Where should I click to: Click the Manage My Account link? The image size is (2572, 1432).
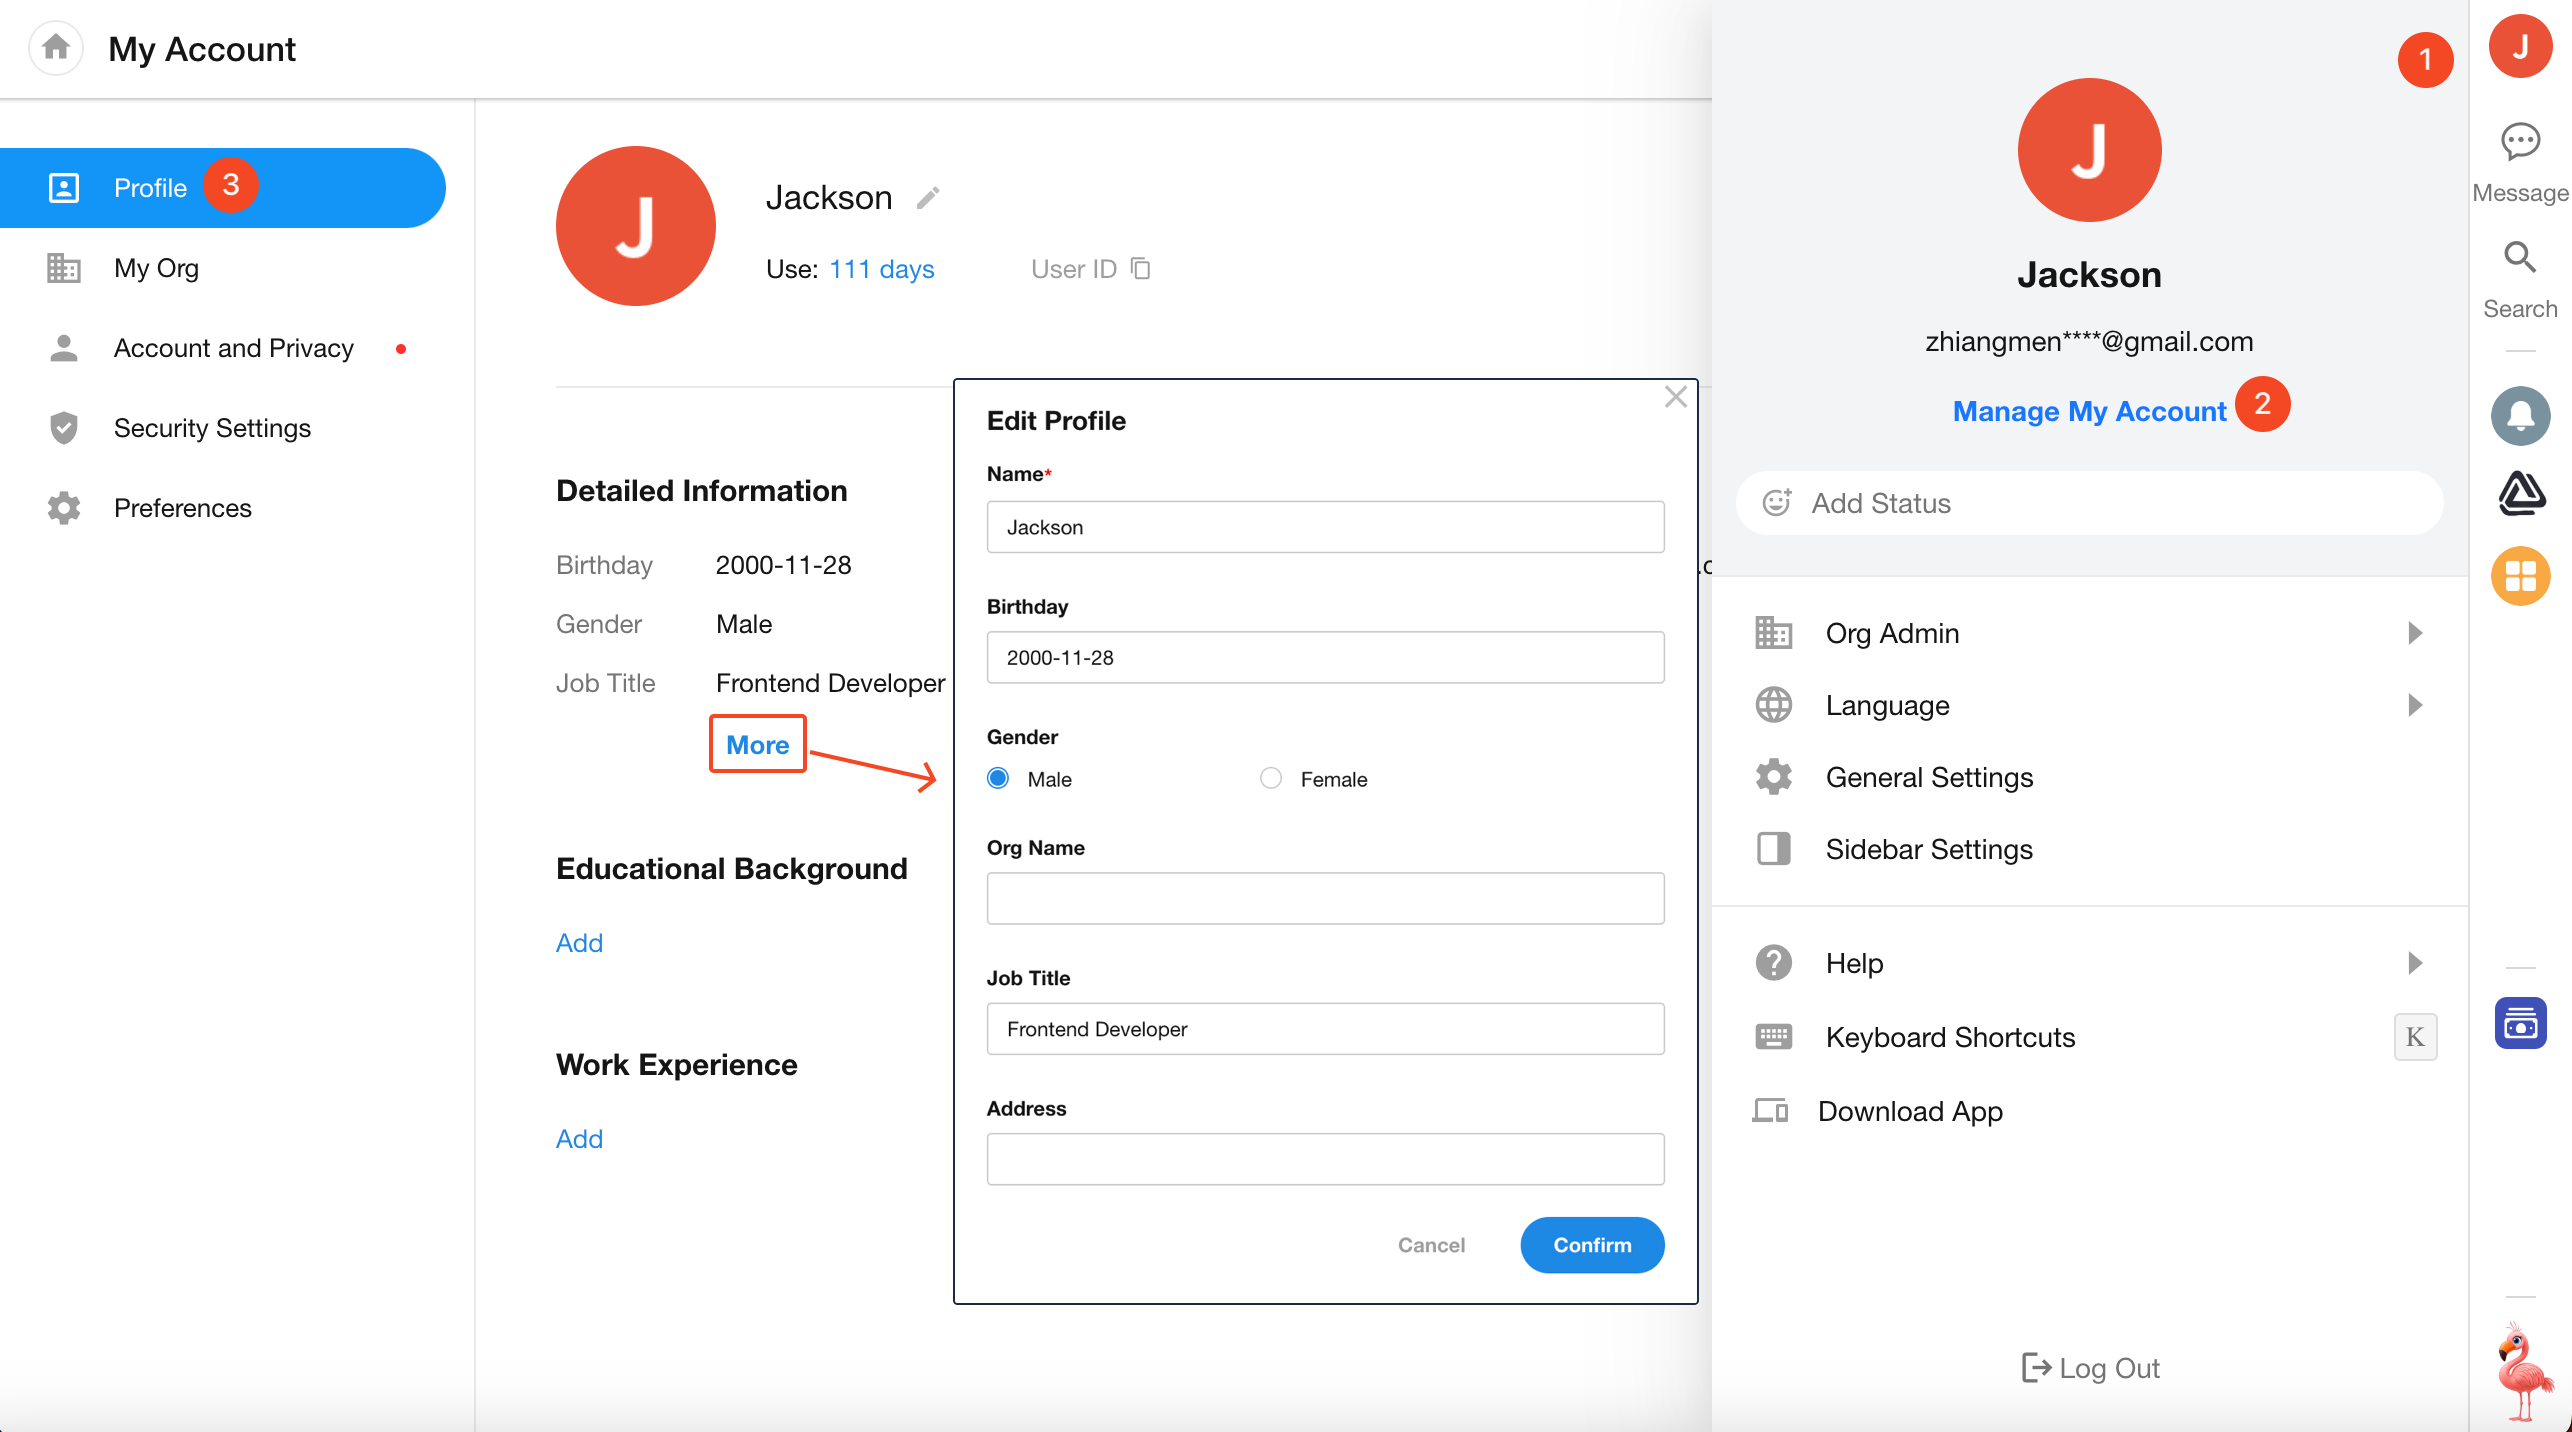coord(2089,411)
